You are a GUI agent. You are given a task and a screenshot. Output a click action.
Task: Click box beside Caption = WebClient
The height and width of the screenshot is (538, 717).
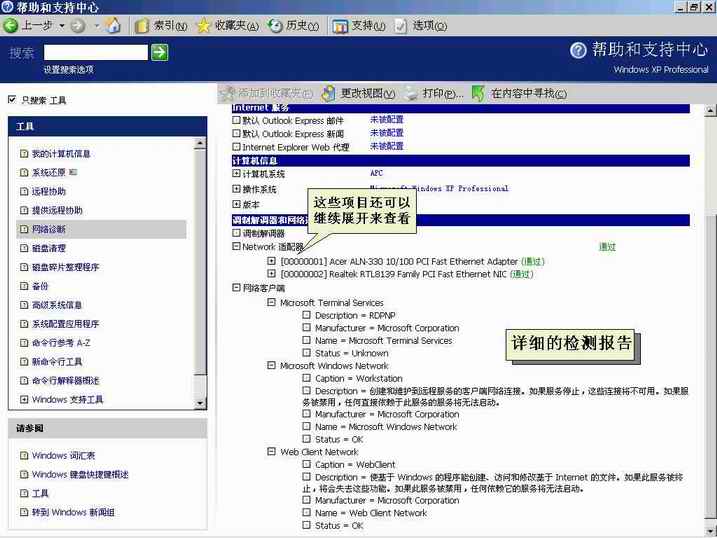(x=306, y=464)
